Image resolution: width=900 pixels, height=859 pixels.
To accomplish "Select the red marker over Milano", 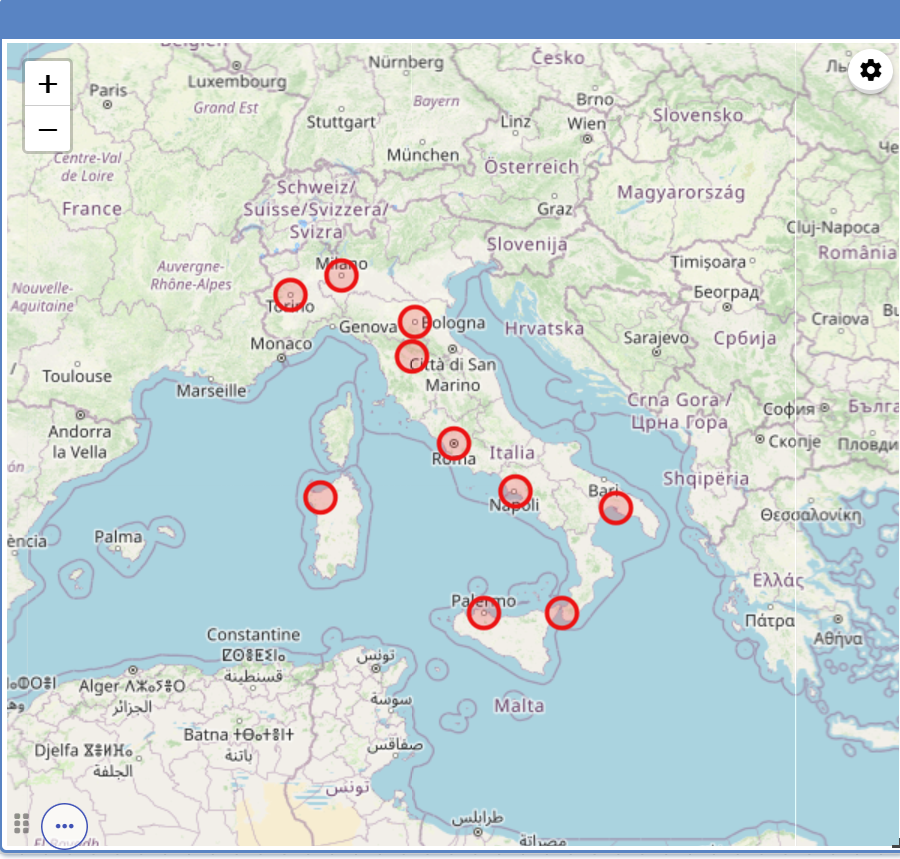I will point(342,275).
